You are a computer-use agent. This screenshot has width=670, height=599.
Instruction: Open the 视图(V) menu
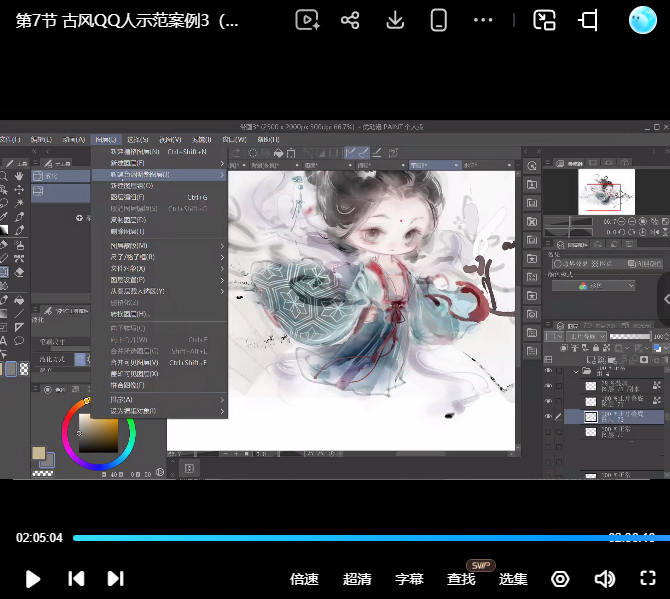point(170,139)
